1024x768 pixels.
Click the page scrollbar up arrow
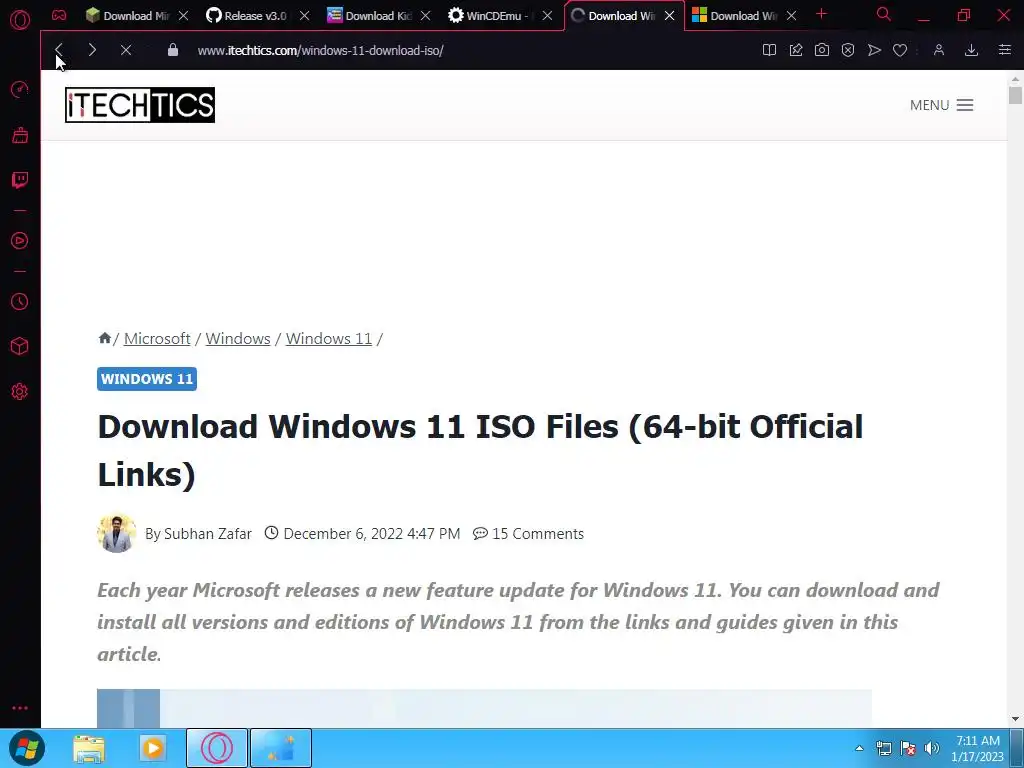[x=1015, y=80]
